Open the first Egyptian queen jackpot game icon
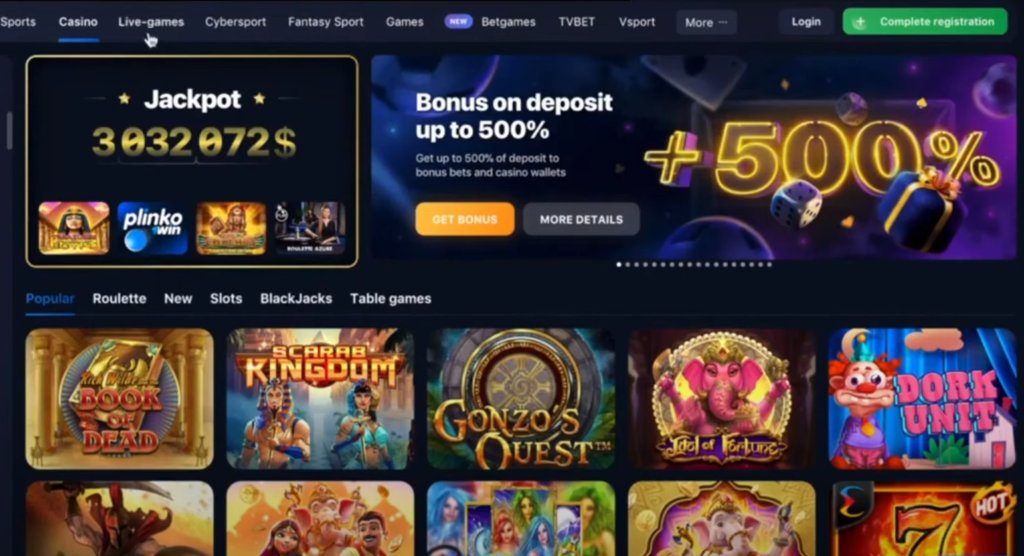Screen dimensions: 1024x556 click(74, 228)
